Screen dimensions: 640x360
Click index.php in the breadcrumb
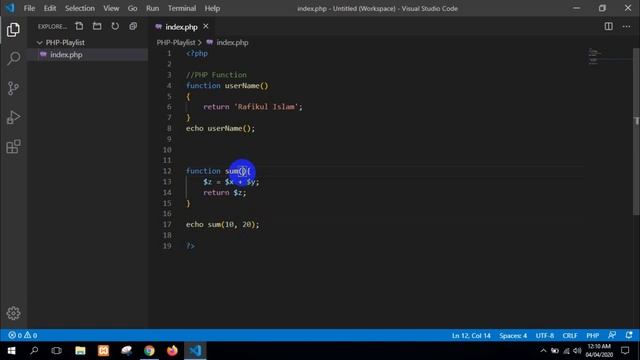[232, 42]
